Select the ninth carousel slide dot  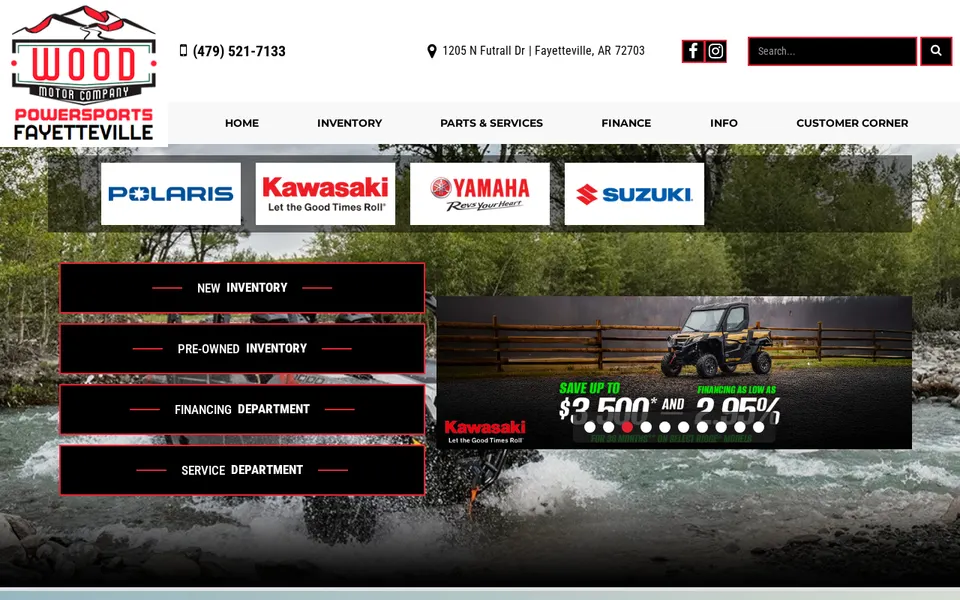pos(740,427)
